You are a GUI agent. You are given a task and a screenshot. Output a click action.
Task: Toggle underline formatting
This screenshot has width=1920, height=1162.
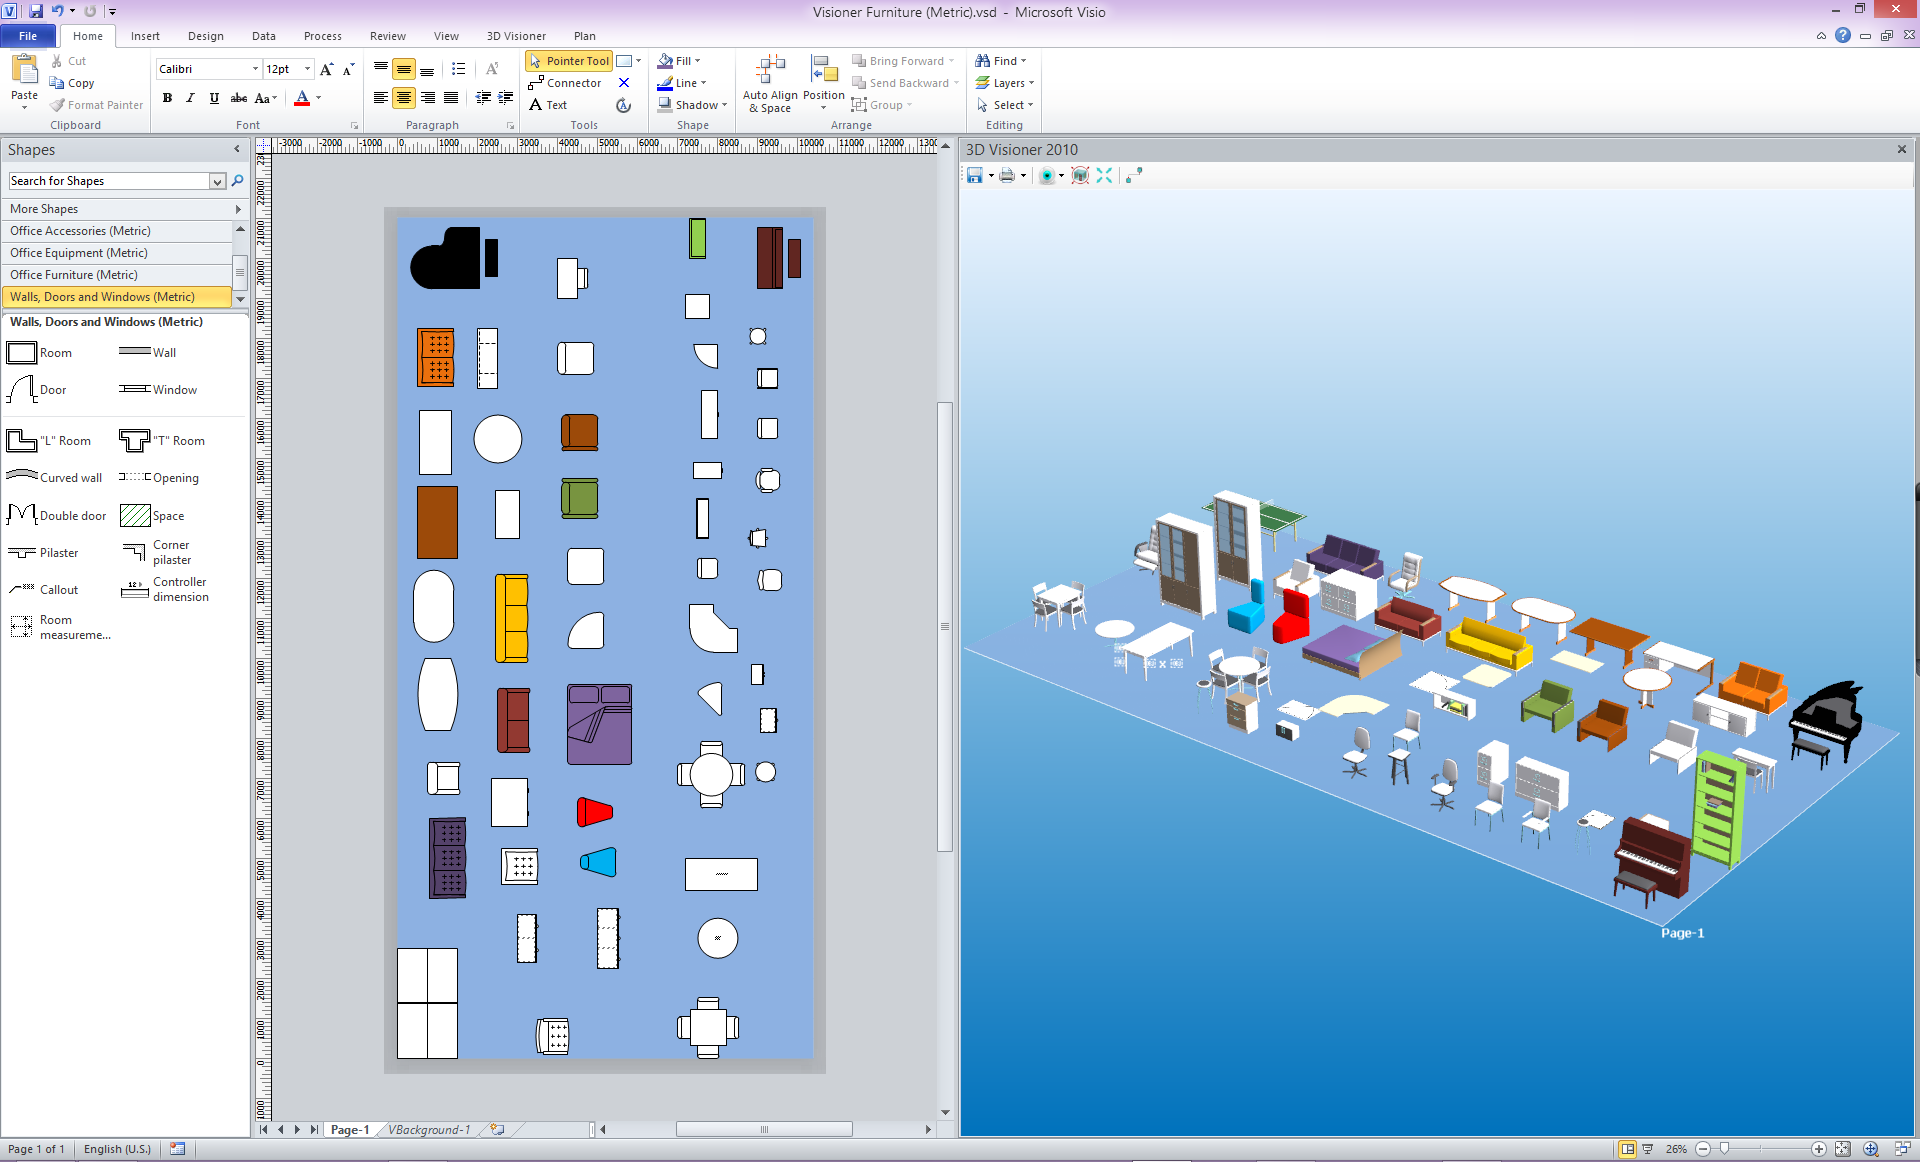(214, 98)
